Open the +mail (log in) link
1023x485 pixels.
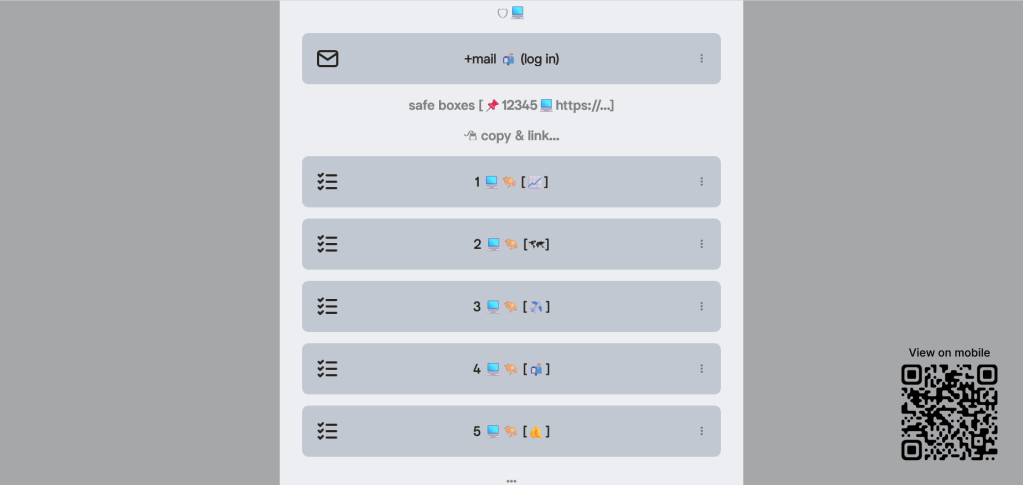[x=511, y=59]
